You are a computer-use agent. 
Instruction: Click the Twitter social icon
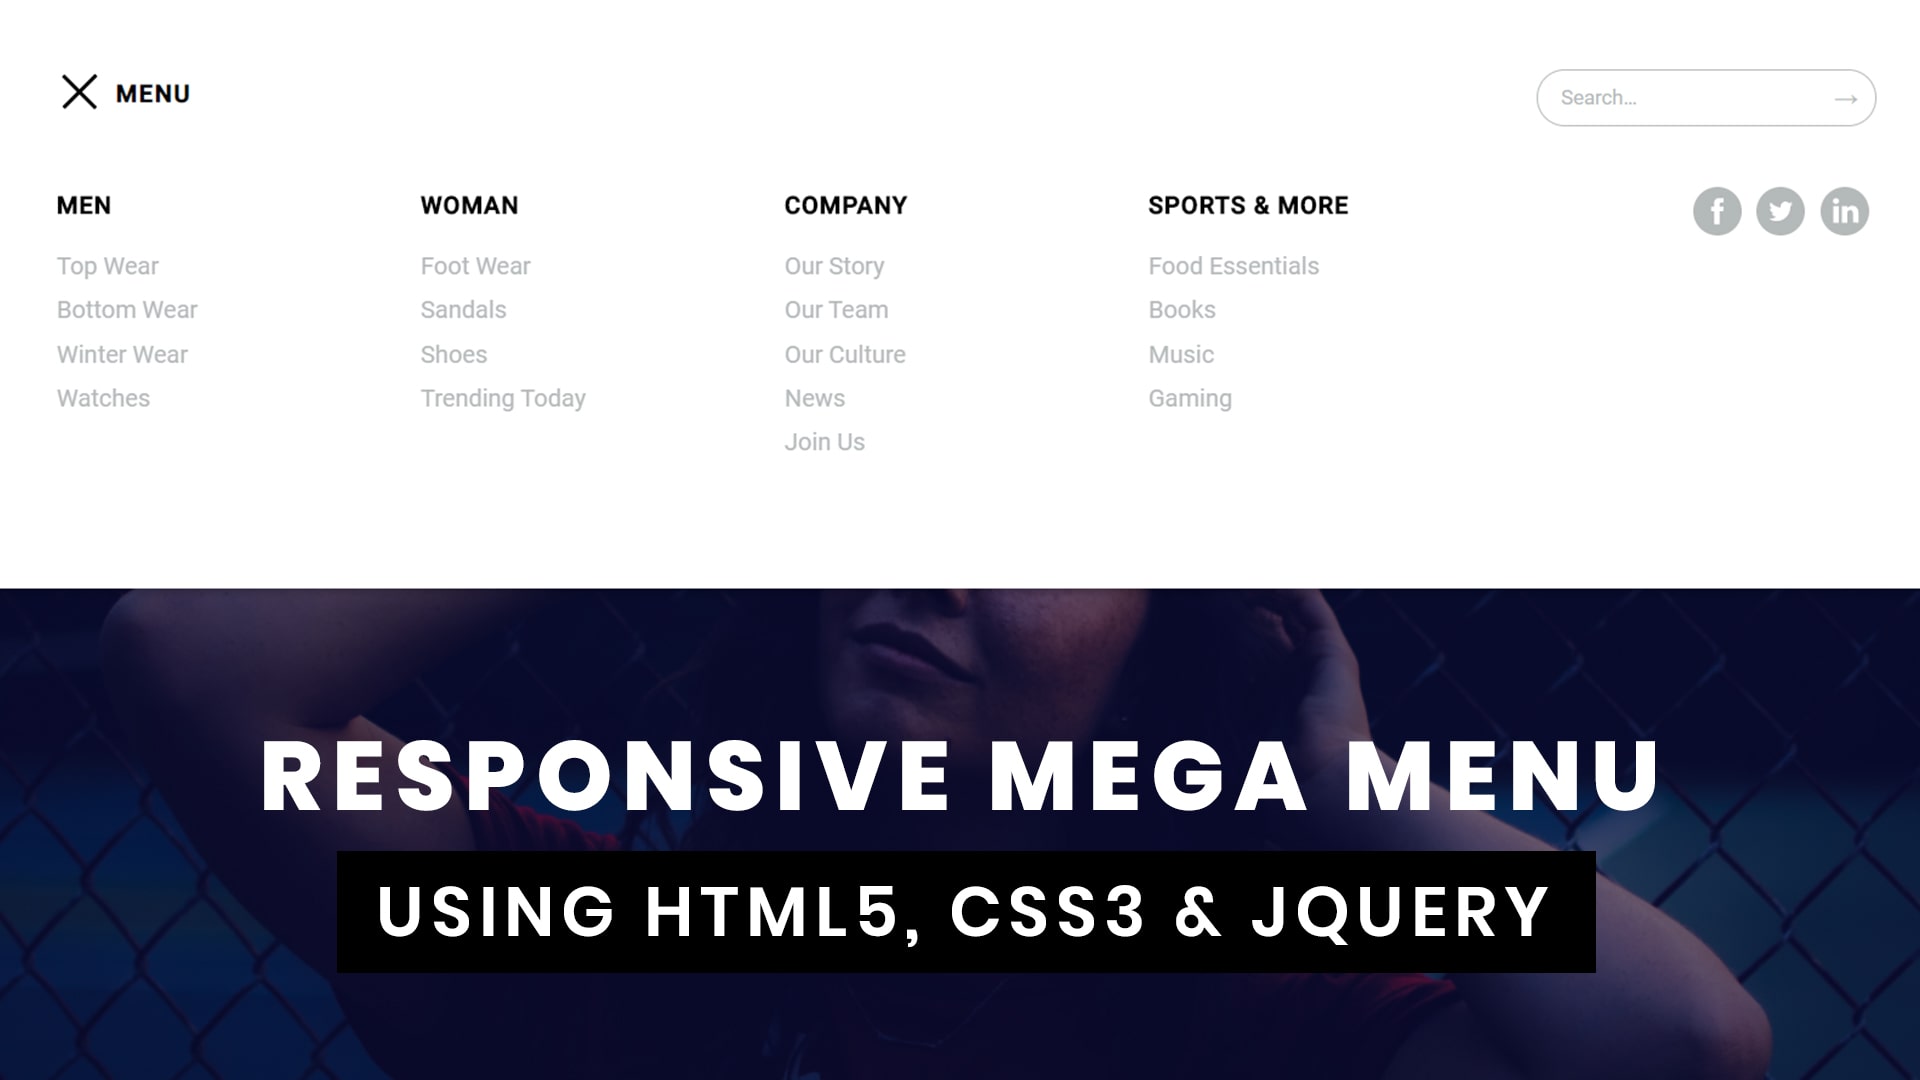(x=1780, y=211)
